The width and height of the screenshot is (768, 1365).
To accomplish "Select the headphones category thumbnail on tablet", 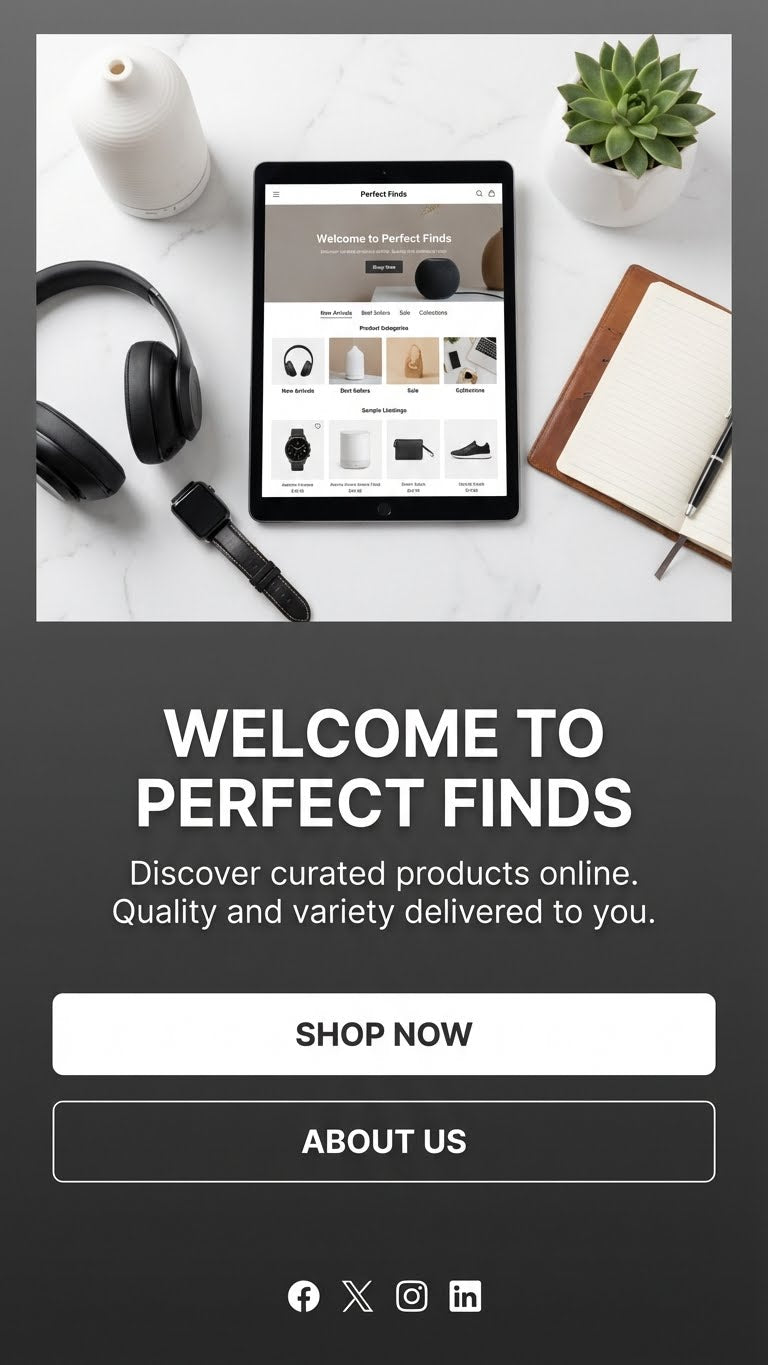I will coord(298,361).
